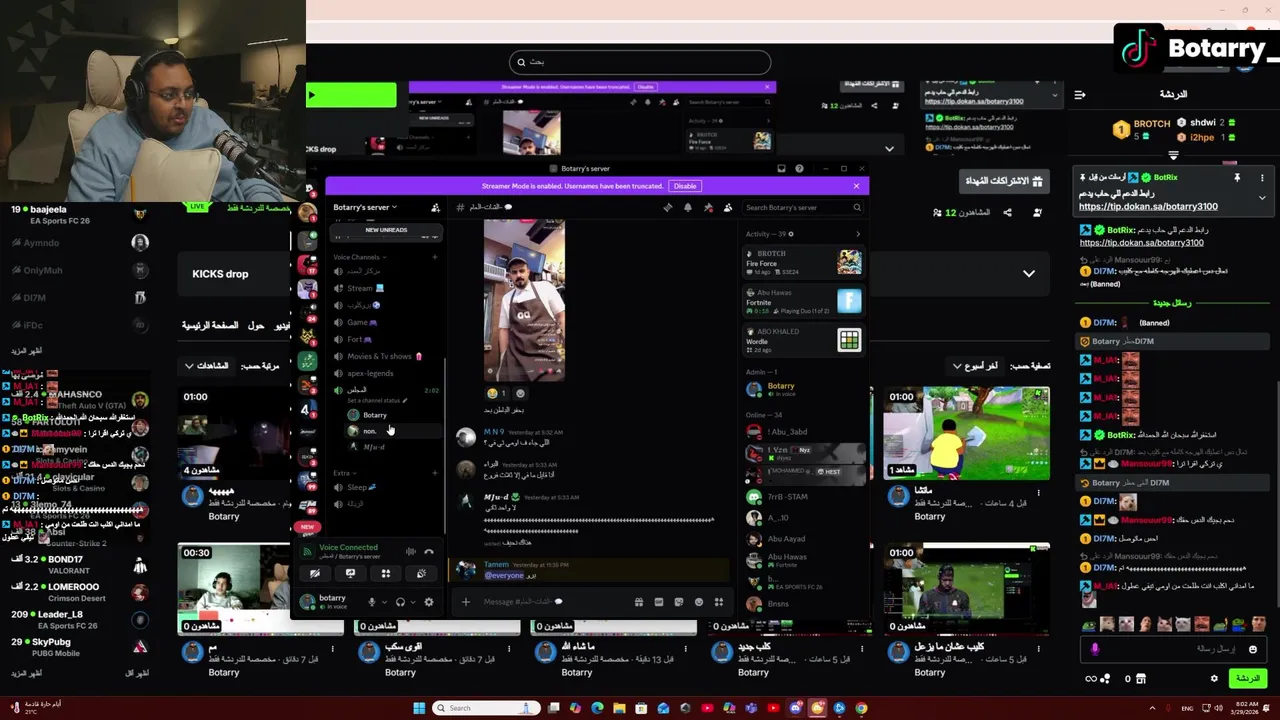Open options menu of pinned chat message
The width and height of the screenshot is (1280, 720).
pyautogui.click(x=1262, y=178)
